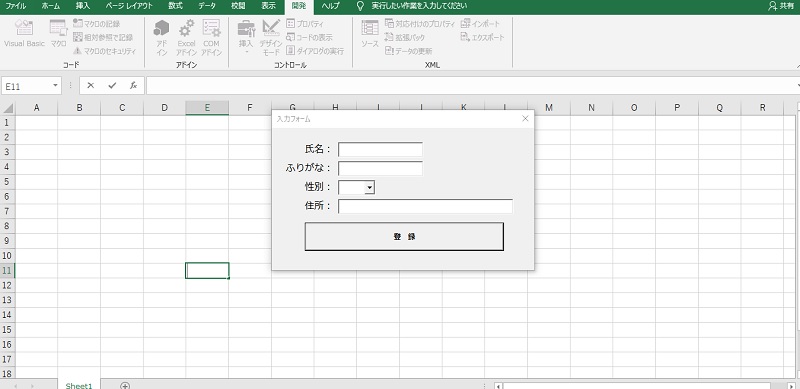Toggle デザインモード design mode
This screenshot has width=800, height=389.
coord(271,37)
